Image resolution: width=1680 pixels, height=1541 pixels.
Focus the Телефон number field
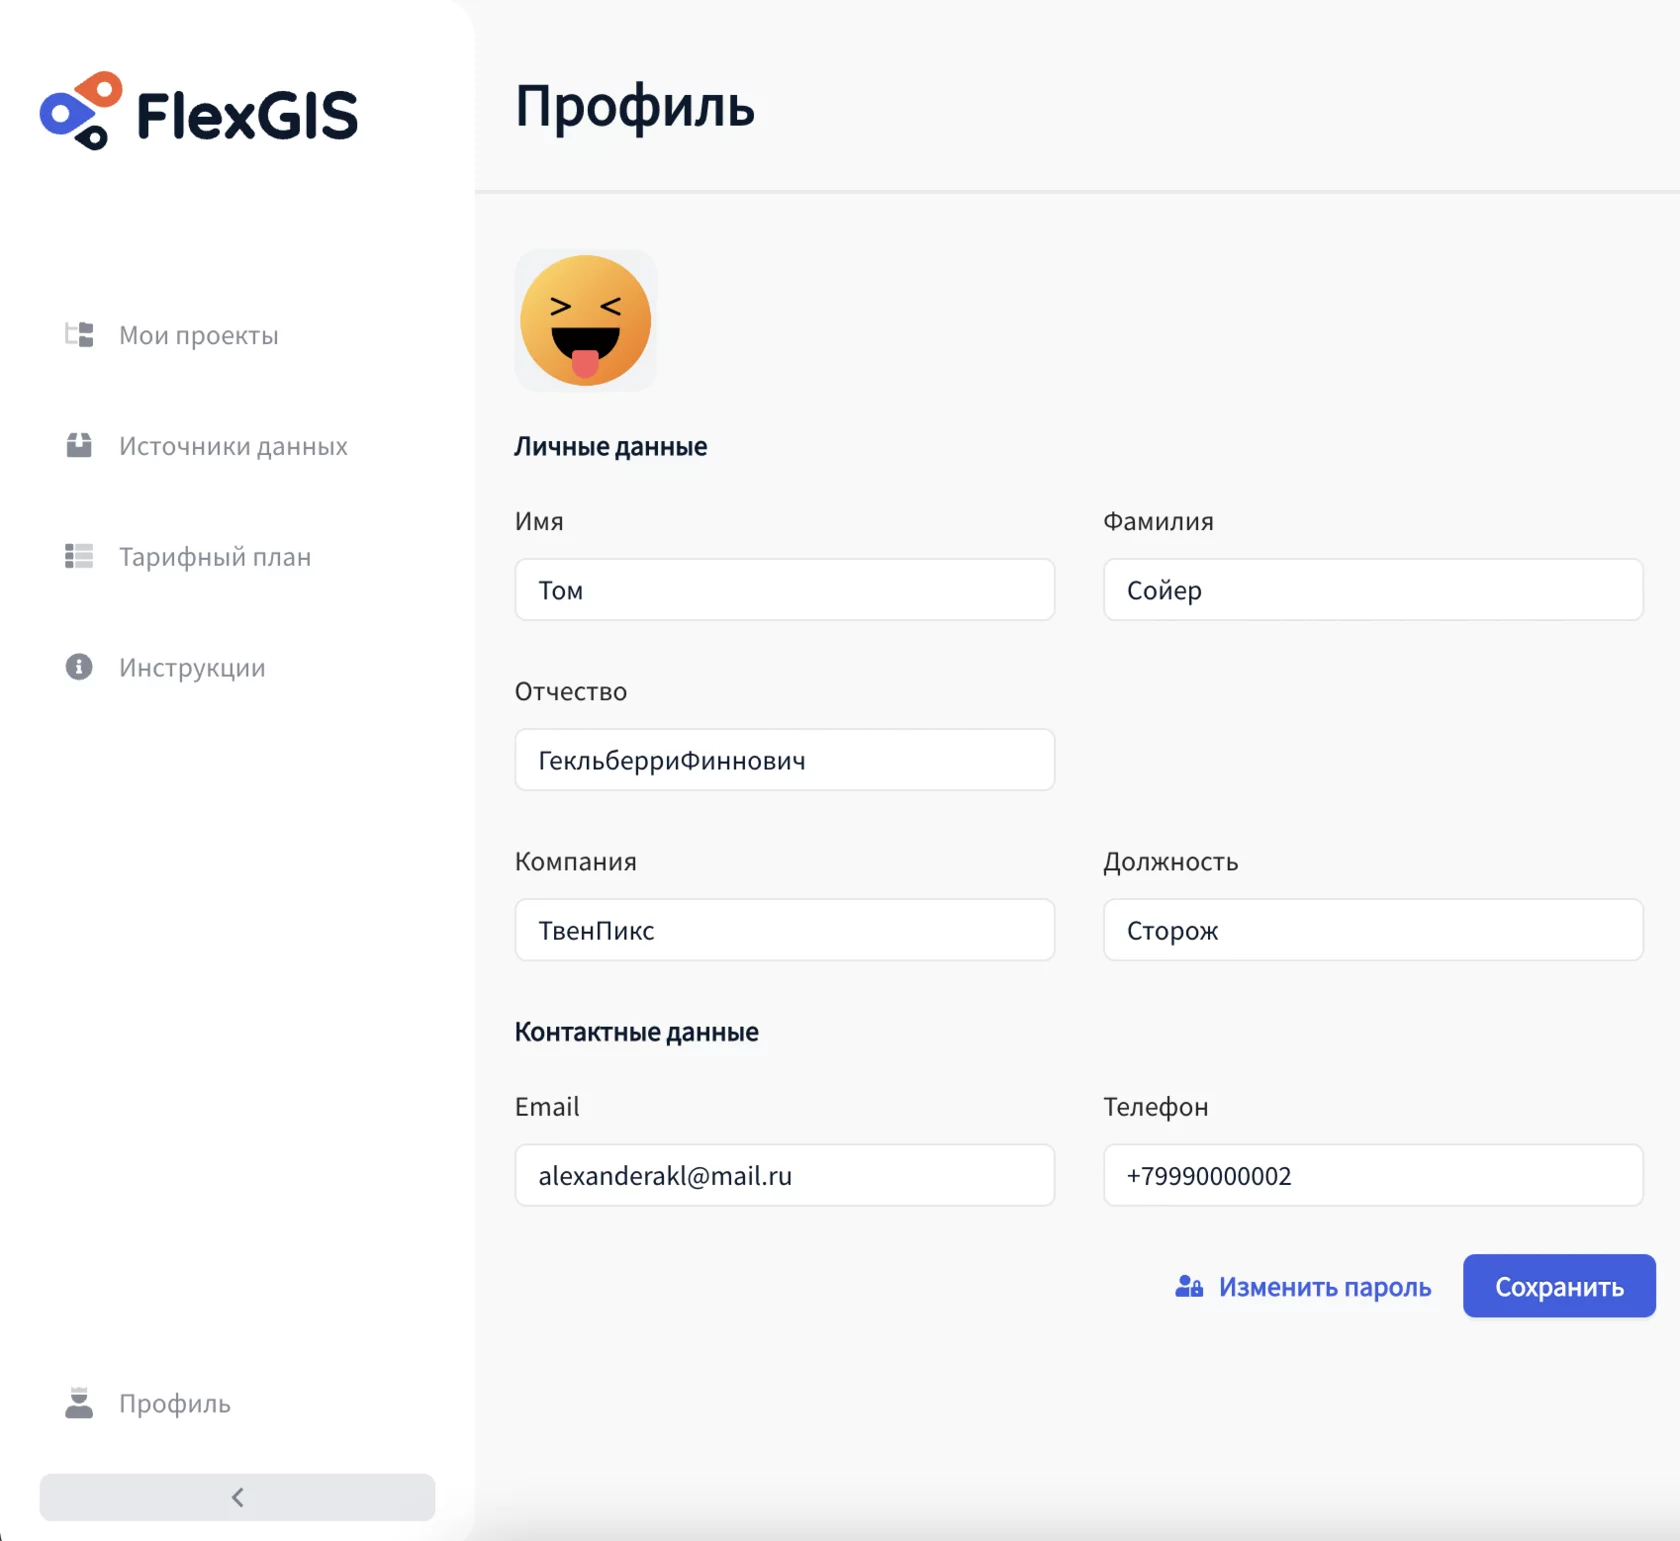(x=1372, y=1175)
